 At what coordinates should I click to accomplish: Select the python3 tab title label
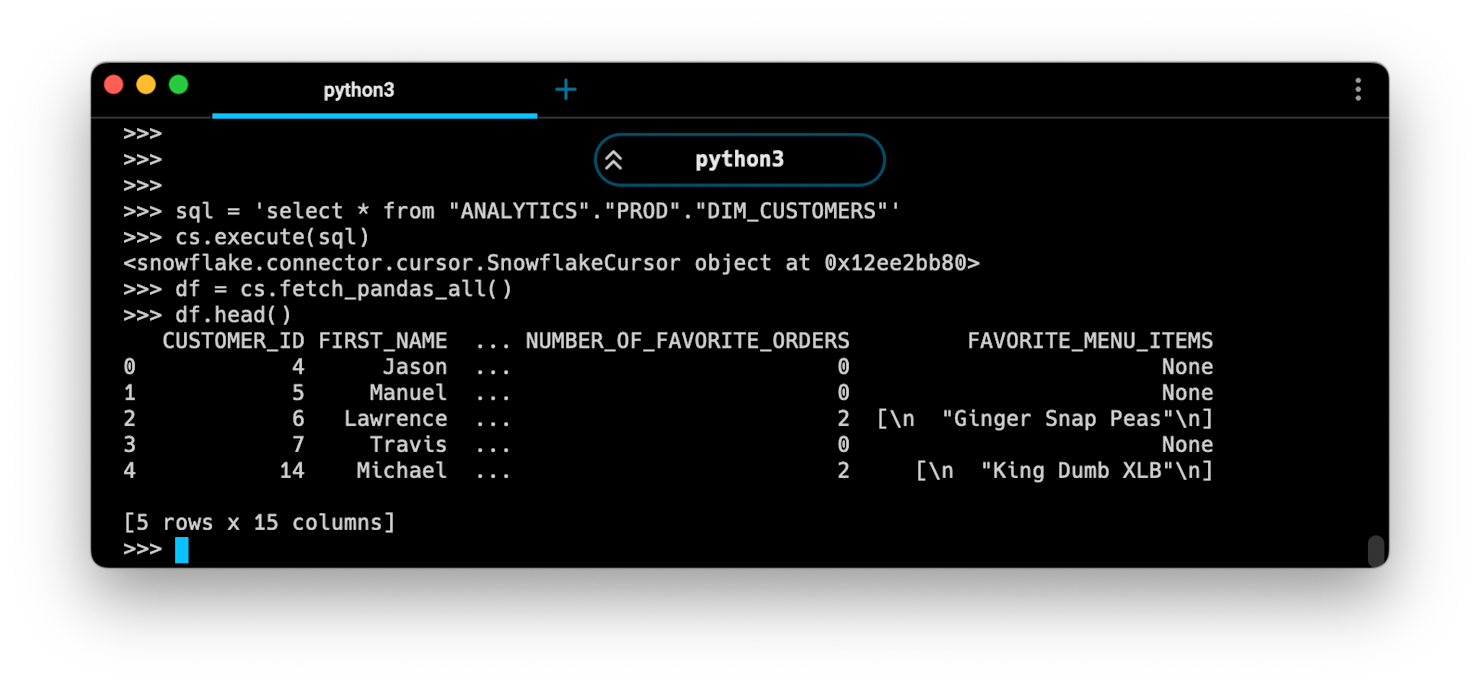tap(360, 90)
